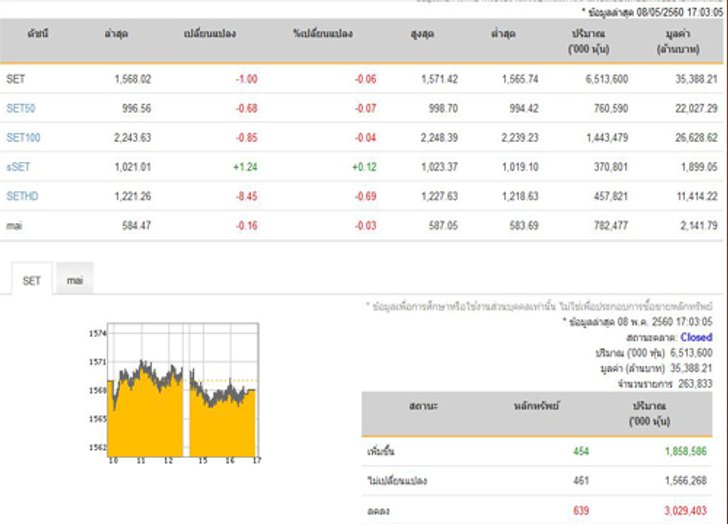Click SET percent change -0.06

click(365, 79)
